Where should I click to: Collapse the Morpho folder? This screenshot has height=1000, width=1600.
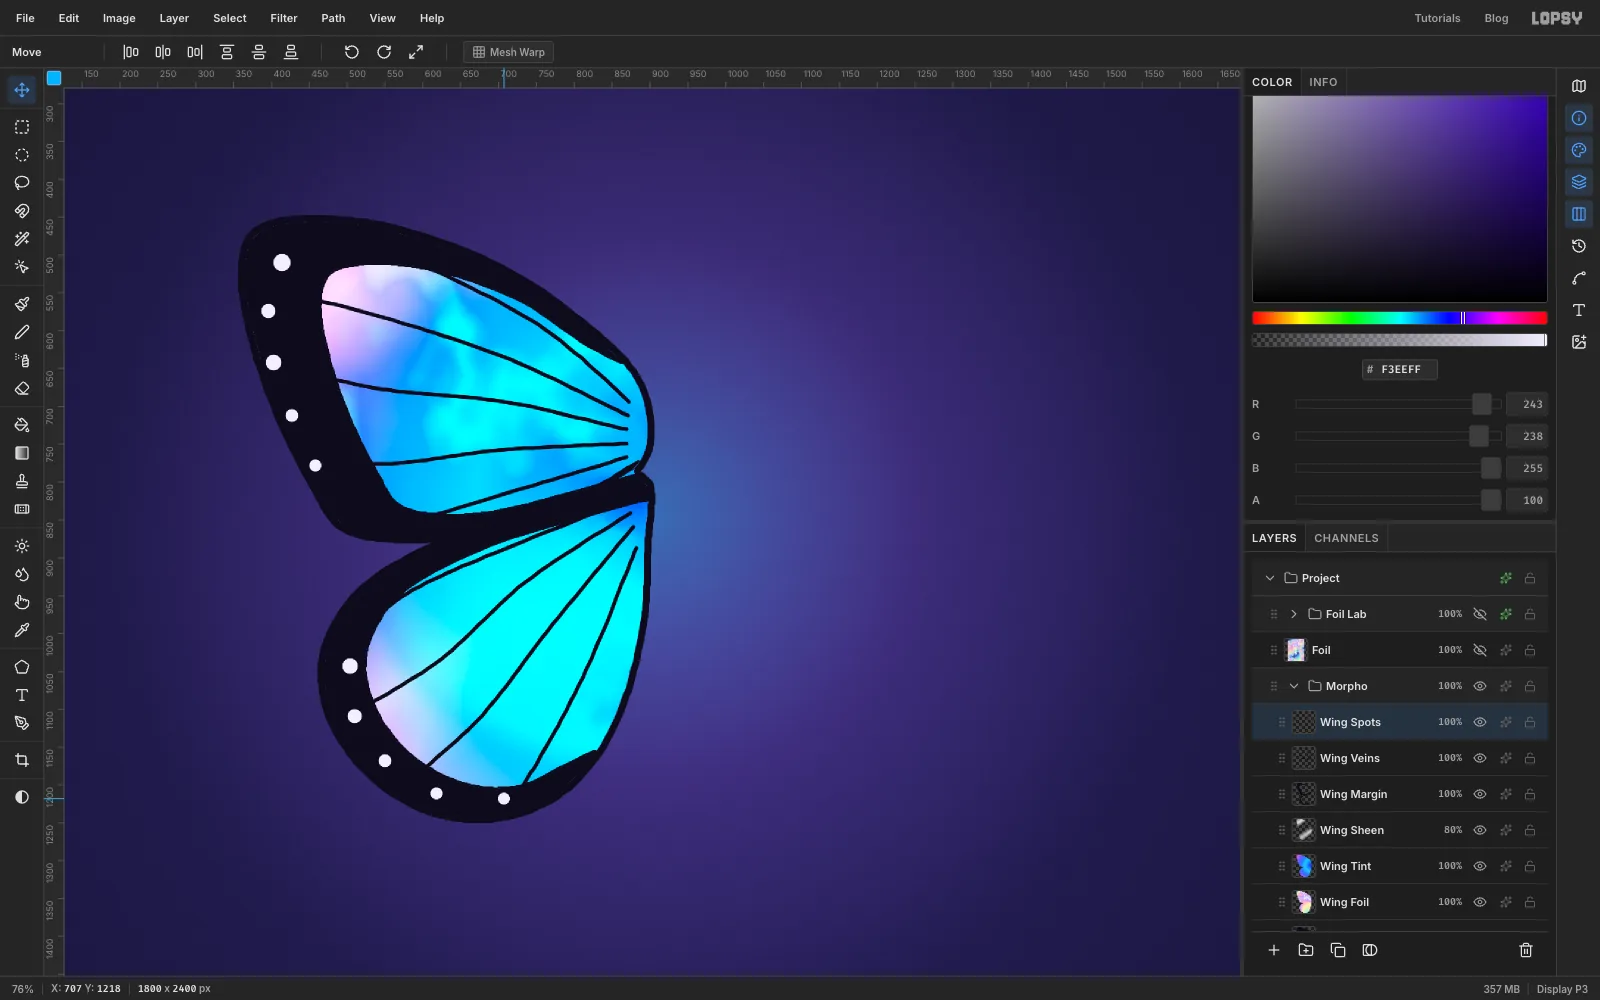pyautogui.click(x=1294, y=686)
